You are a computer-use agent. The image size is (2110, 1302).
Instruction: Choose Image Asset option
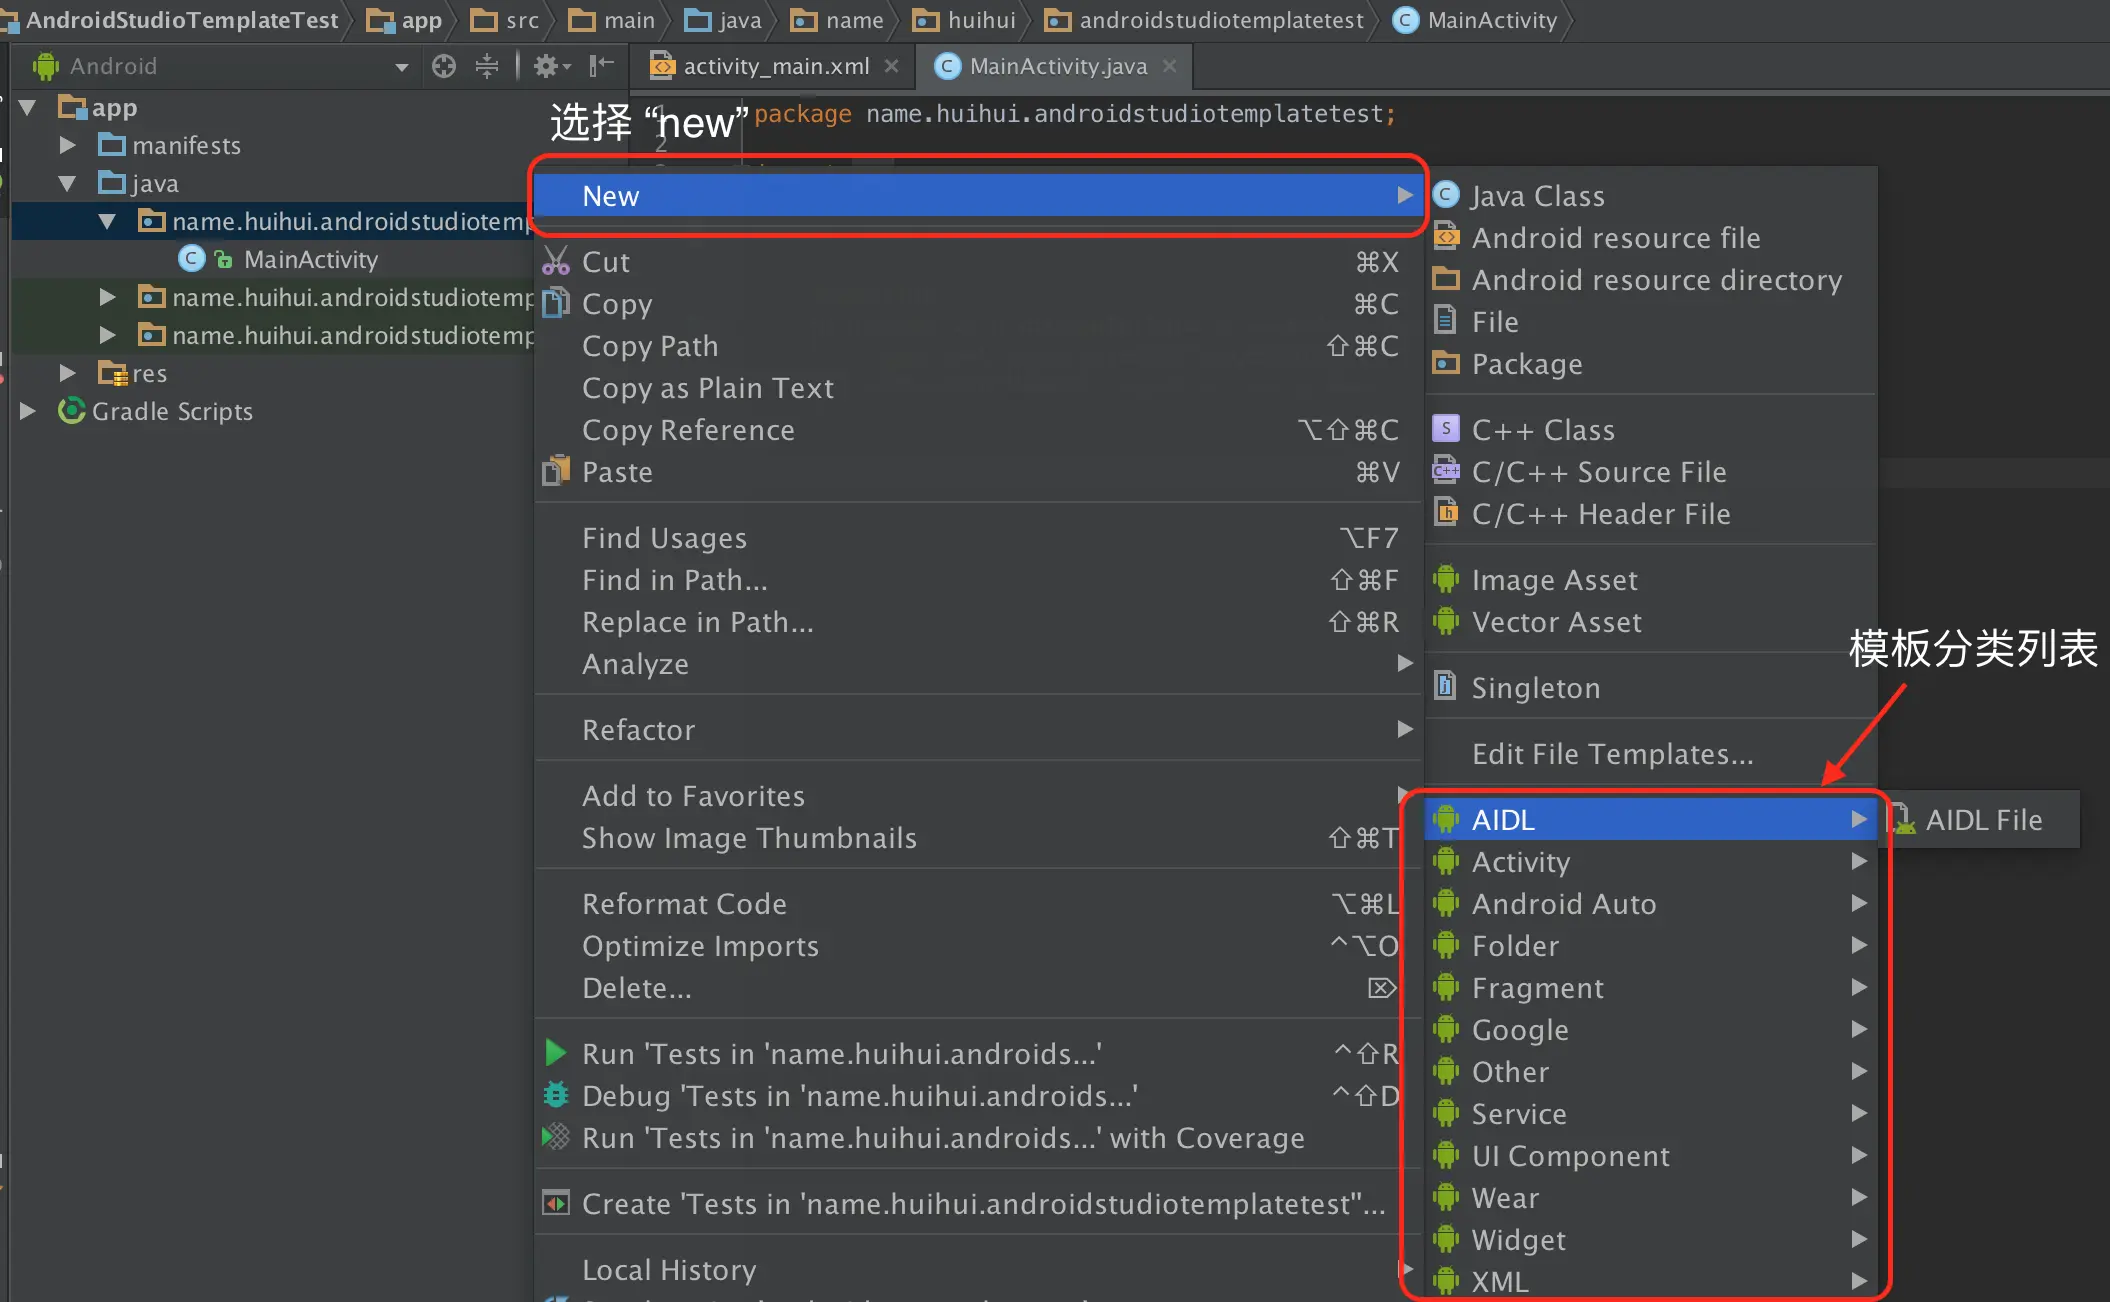point(1554,580)
